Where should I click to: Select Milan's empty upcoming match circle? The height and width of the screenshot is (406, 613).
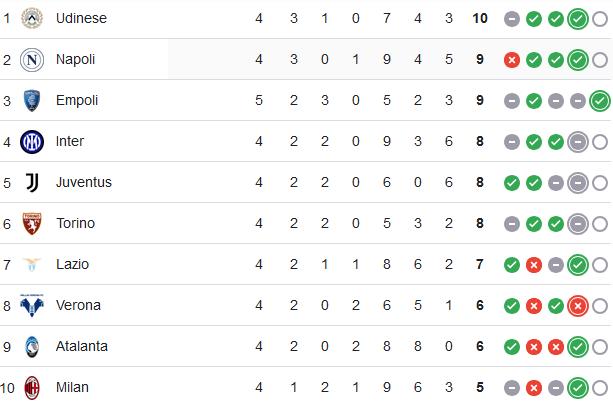[600, 388]
